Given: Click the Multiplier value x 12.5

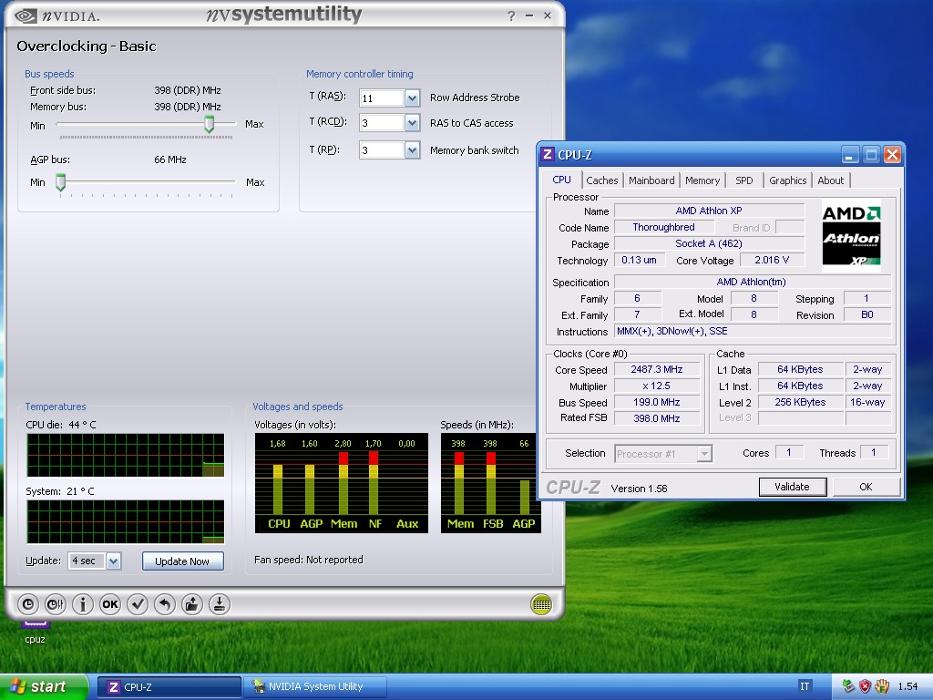Looking at the screenshot, I should 656,386.
